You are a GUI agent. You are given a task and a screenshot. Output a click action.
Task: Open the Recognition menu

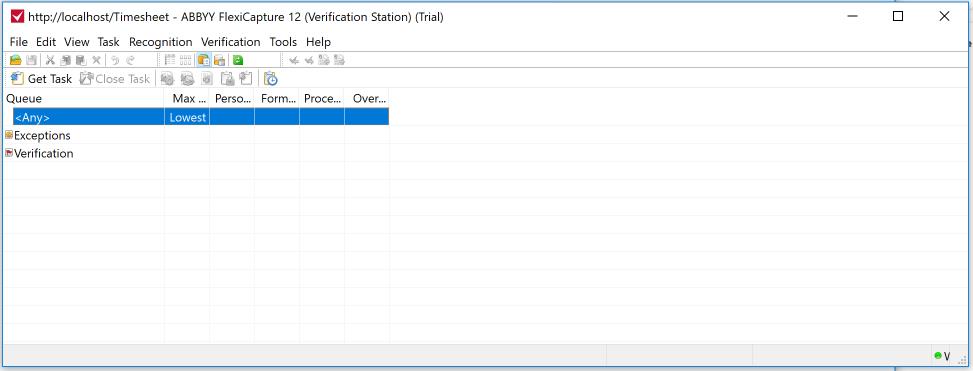[x=161, y=42]
